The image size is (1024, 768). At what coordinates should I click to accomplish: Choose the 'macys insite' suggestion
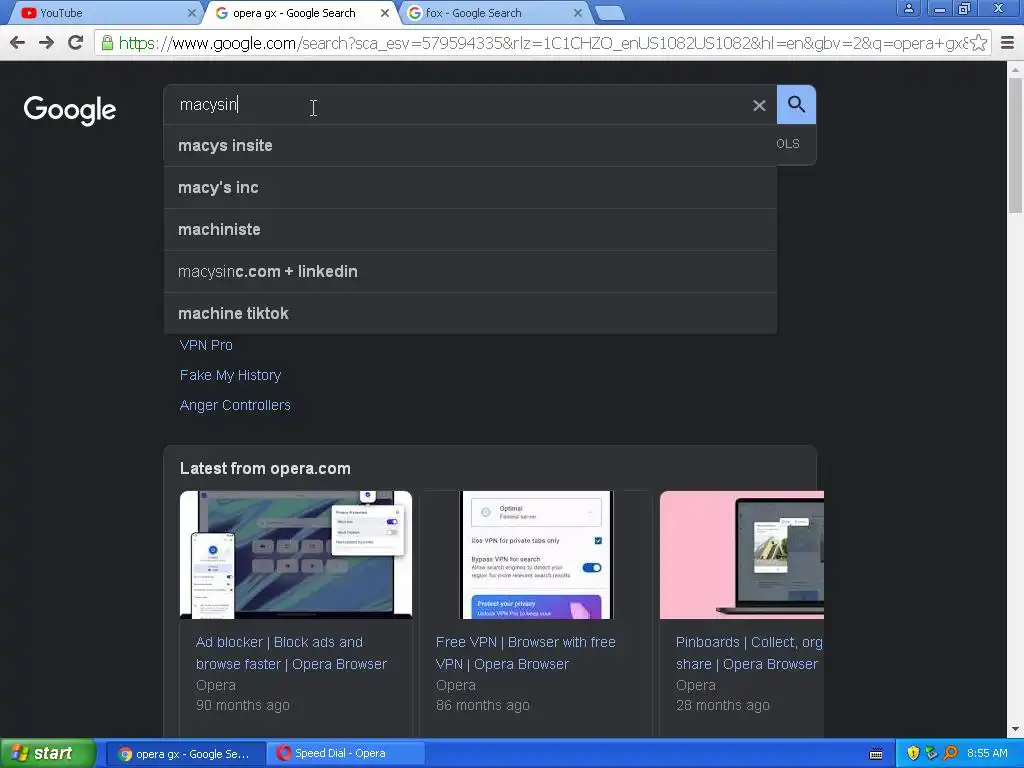(x=470, y=146)
